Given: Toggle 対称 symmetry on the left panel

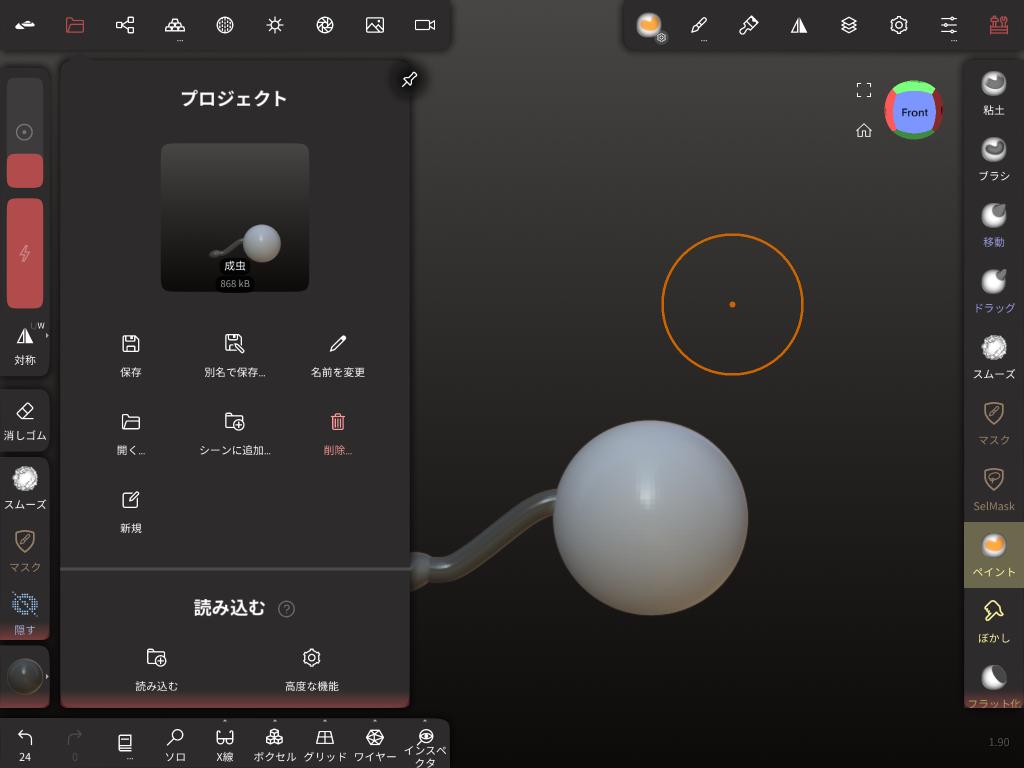Looking at the screenshot, I should (x=25, y=345).
